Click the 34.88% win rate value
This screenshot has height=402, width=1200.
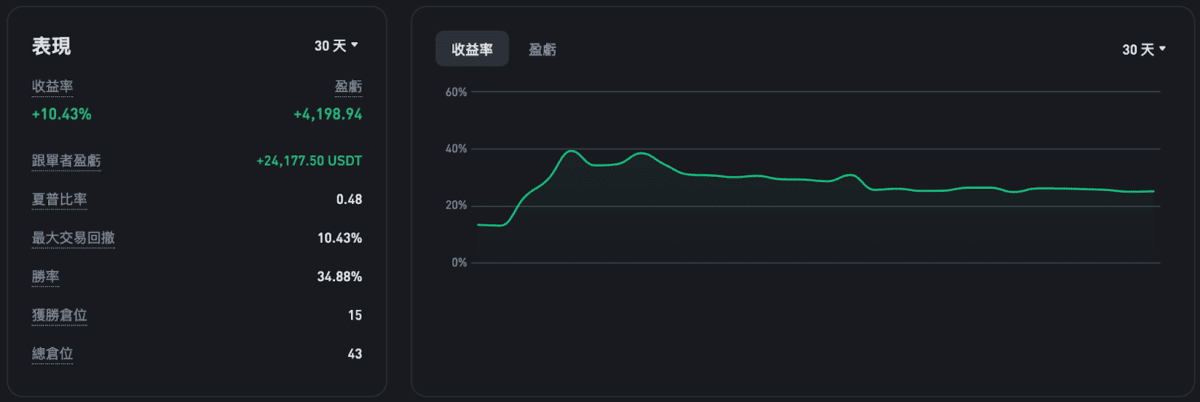(340, 276)
